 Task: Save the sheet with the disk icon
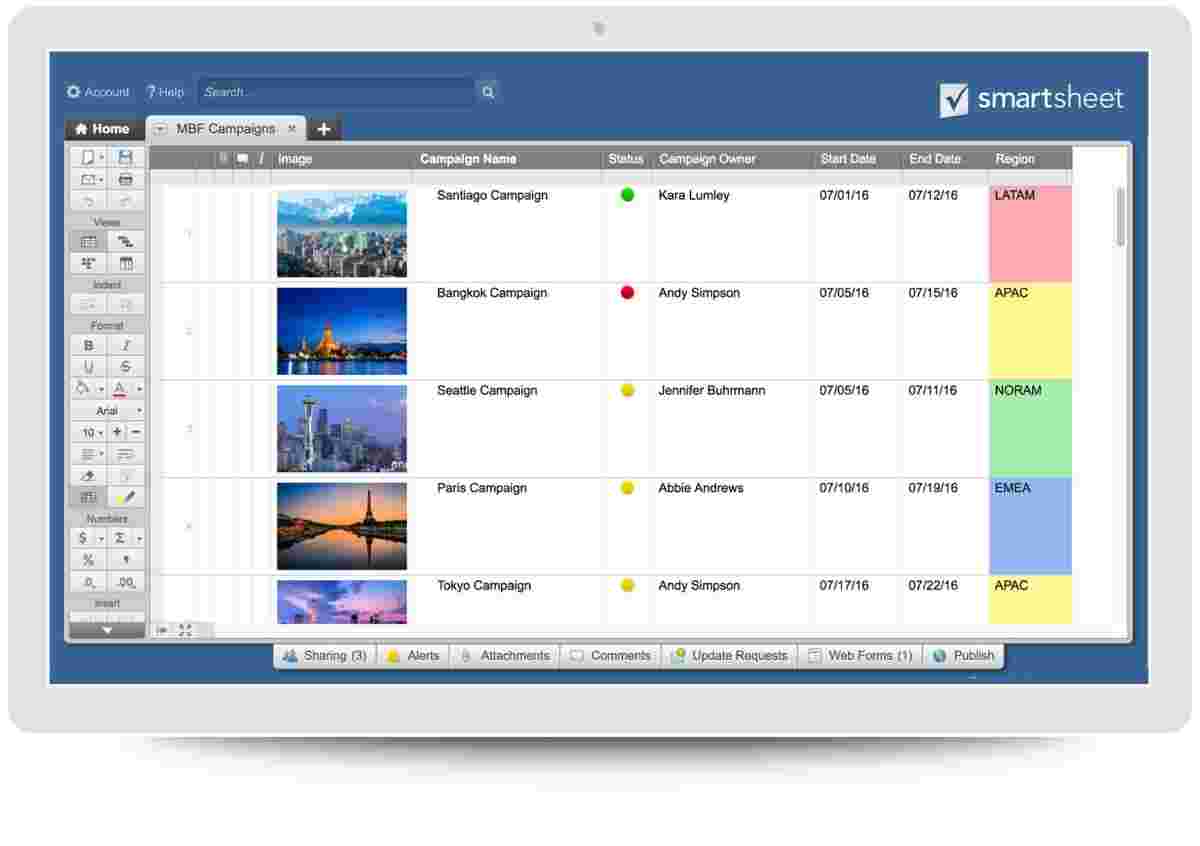[125, 157]
